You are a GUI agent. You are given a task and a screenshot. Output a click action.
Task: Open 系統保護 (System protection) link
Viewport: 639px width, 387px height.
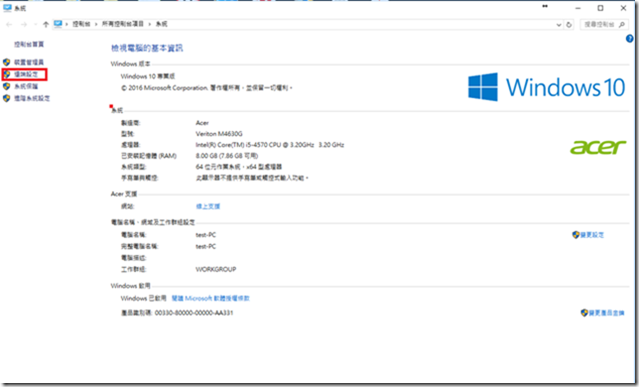pyautogui.click(x=26, y=86)
